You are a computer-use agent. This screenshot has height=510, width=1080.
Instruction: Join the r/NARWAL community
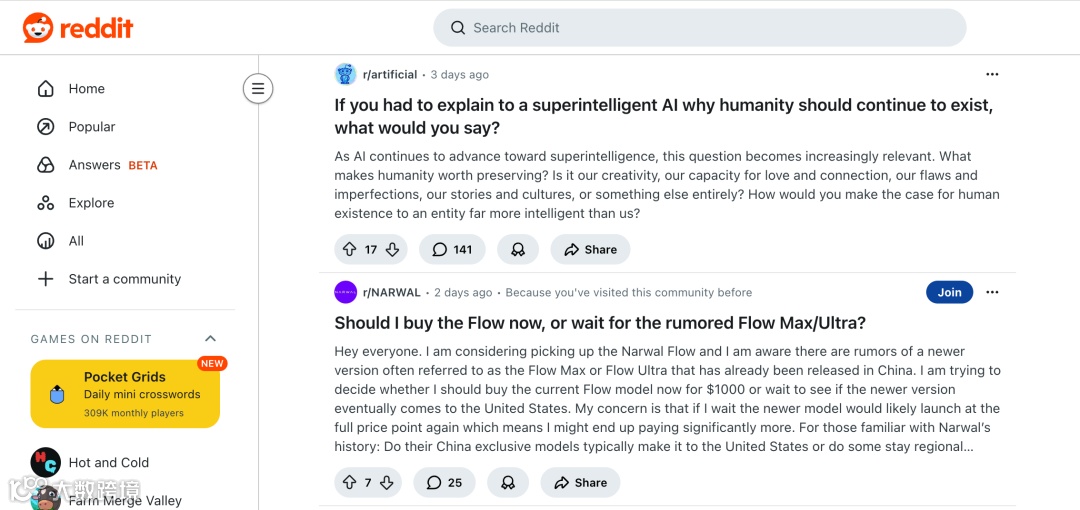tap(949, 292)
